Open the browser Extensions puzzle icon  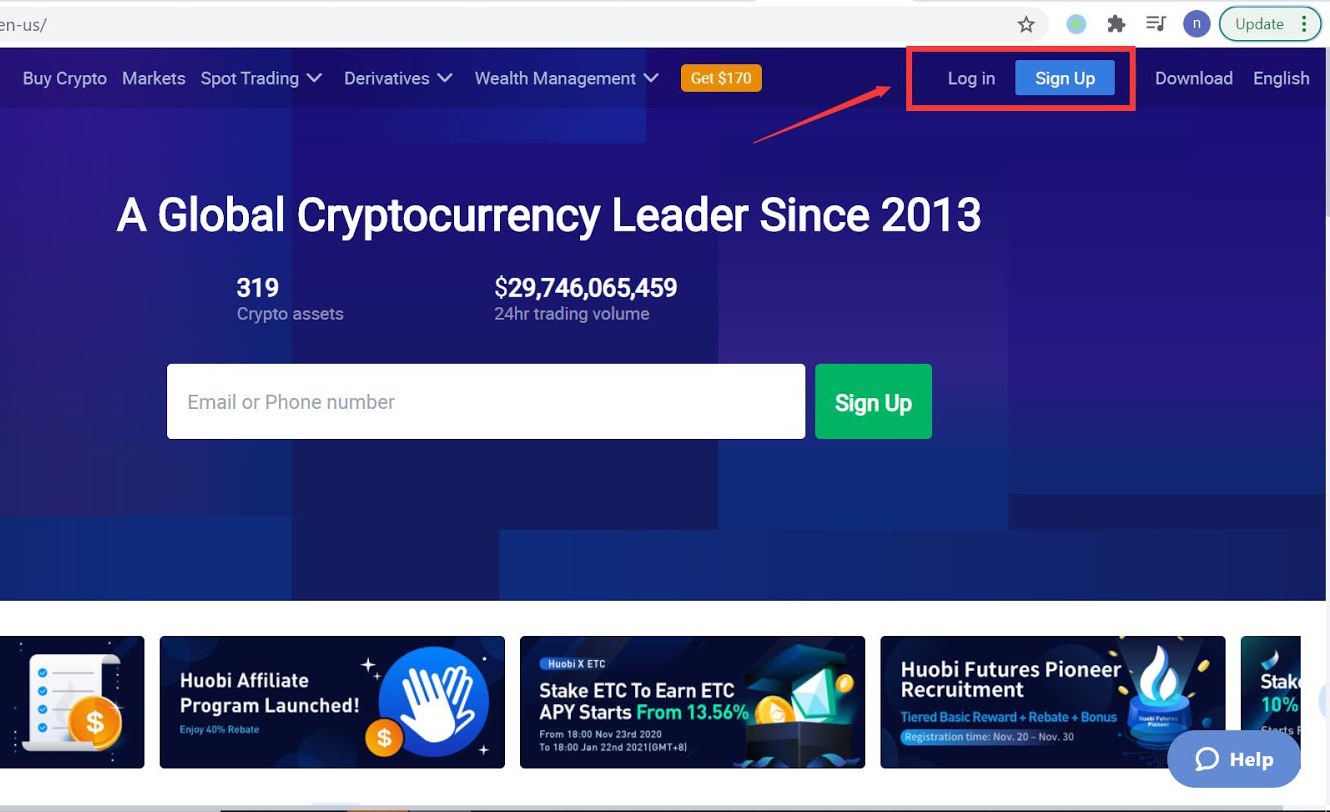coord(1116,24)
